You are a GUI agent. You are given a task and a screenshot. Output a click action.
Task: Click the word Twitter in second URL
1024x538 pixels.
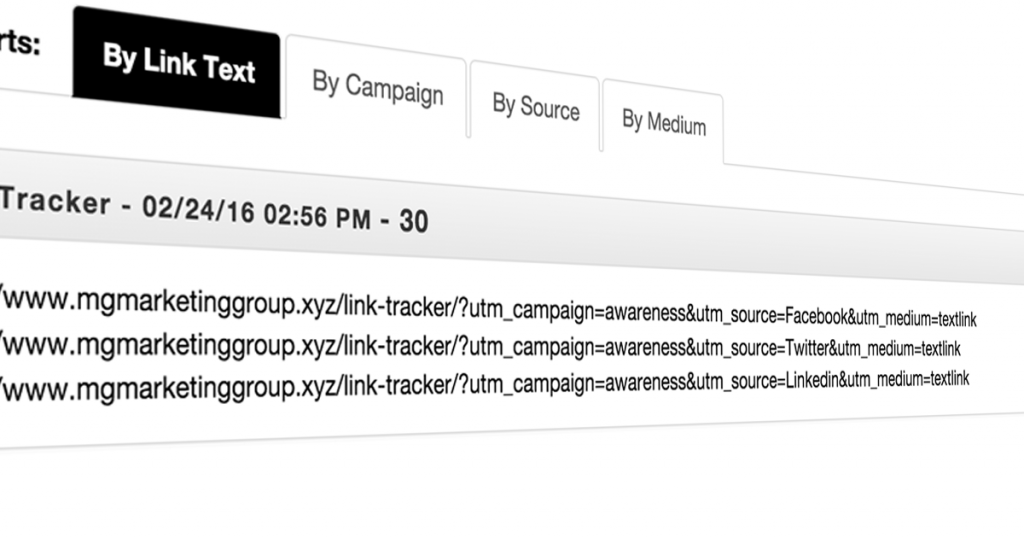click(x=807, y=348)
